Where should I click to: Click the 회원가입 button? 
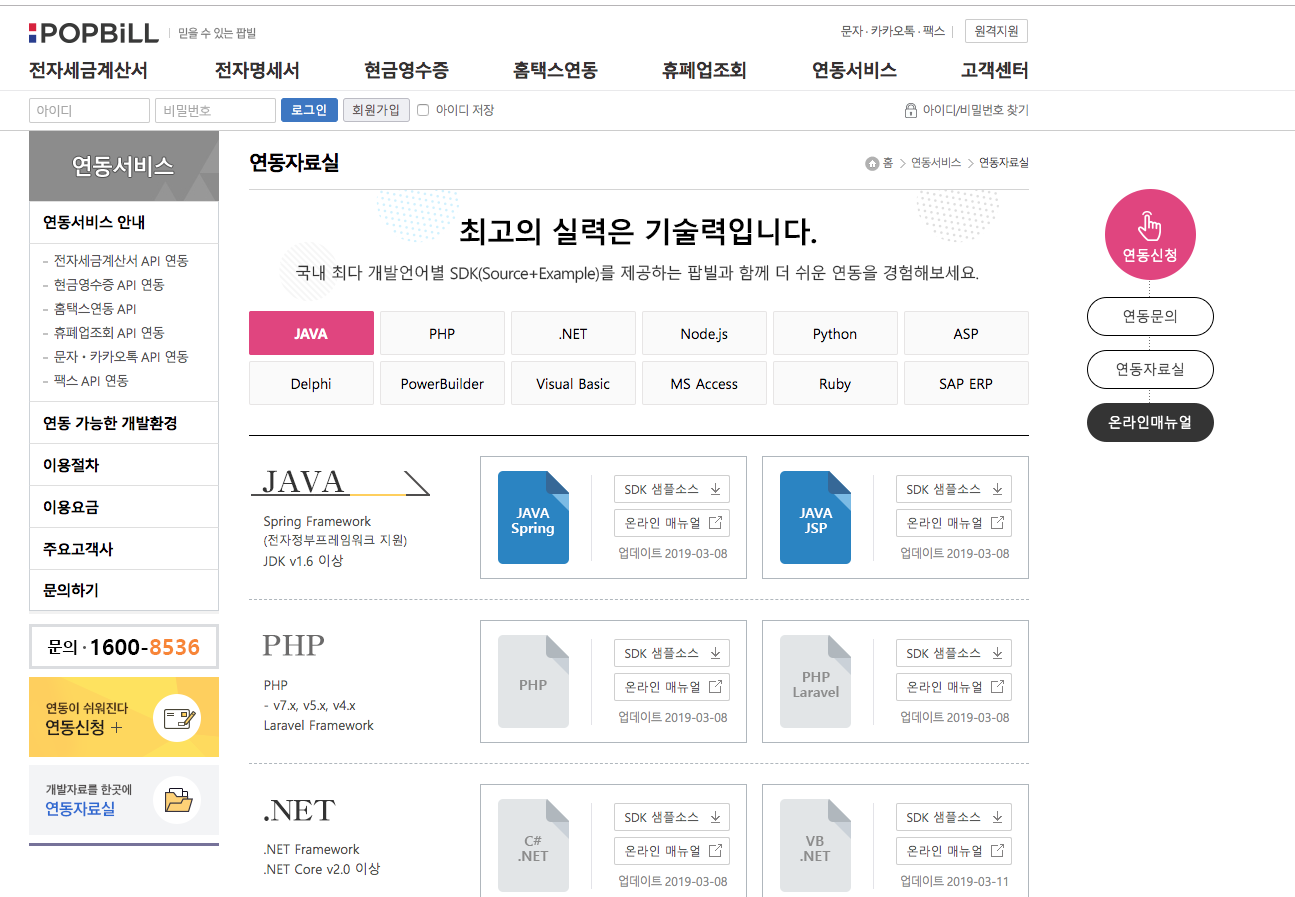[376, 110]
